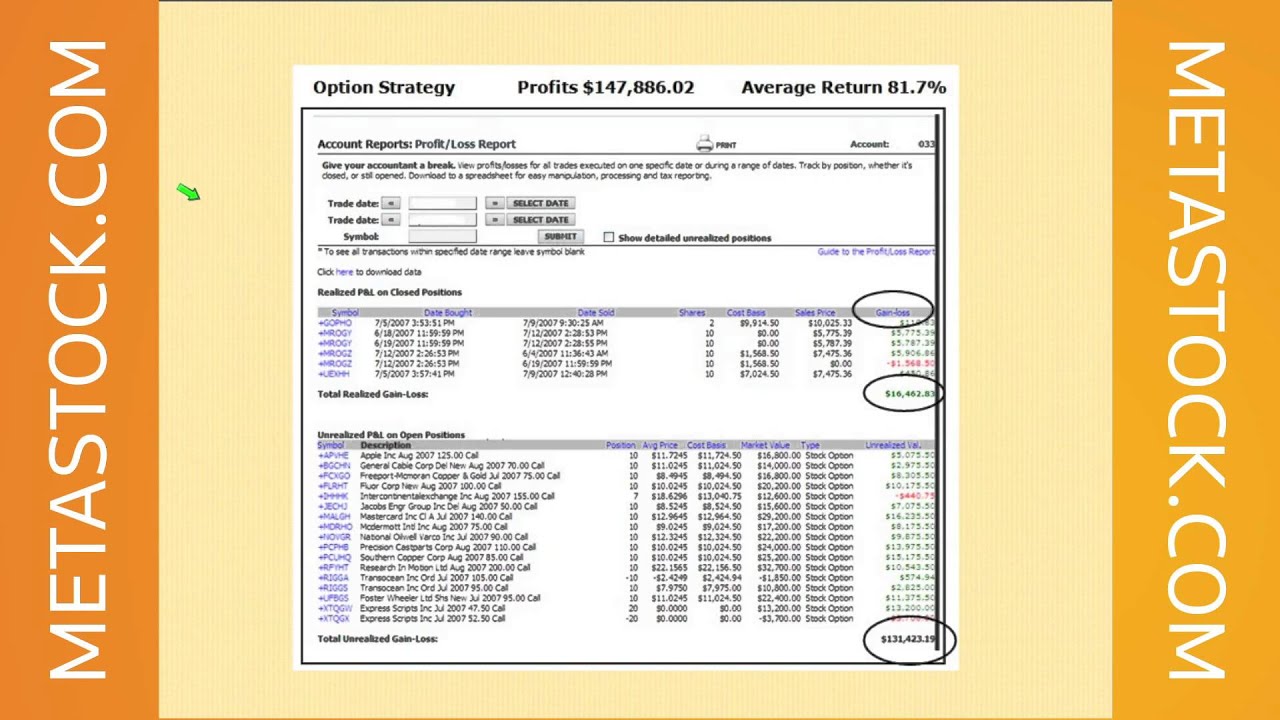Image resolution: width=1280 pixels, height=720 pixels.
Task: Open the +PCUHQ Southern Copper link
Action: 335,557
